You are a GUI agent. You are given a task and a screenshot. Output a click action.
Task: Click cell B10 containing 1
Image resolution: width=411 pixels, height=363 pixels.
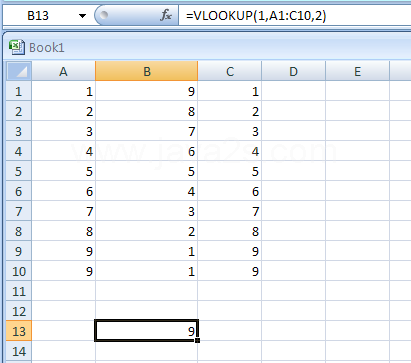tap(147, 271)
